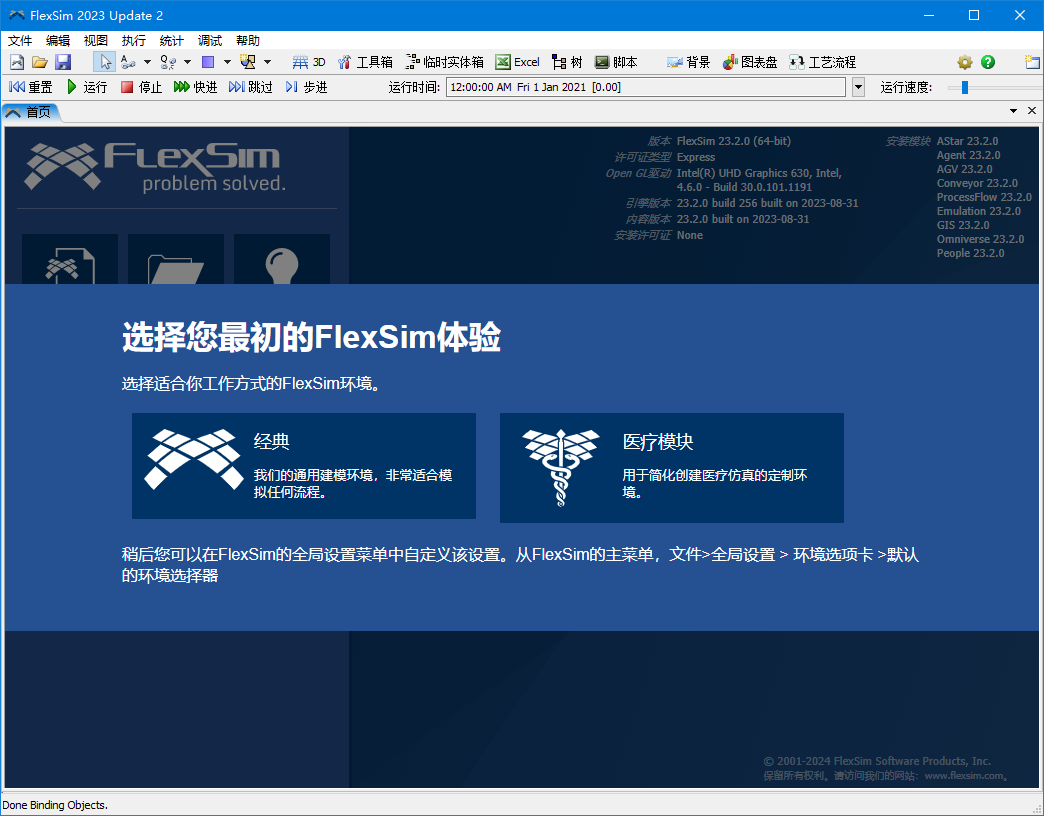The height and width of the screenshot is (816, 1044).
Task: Expand the disconnect objects mode dropdown arrow
Action: coord(187,63)
